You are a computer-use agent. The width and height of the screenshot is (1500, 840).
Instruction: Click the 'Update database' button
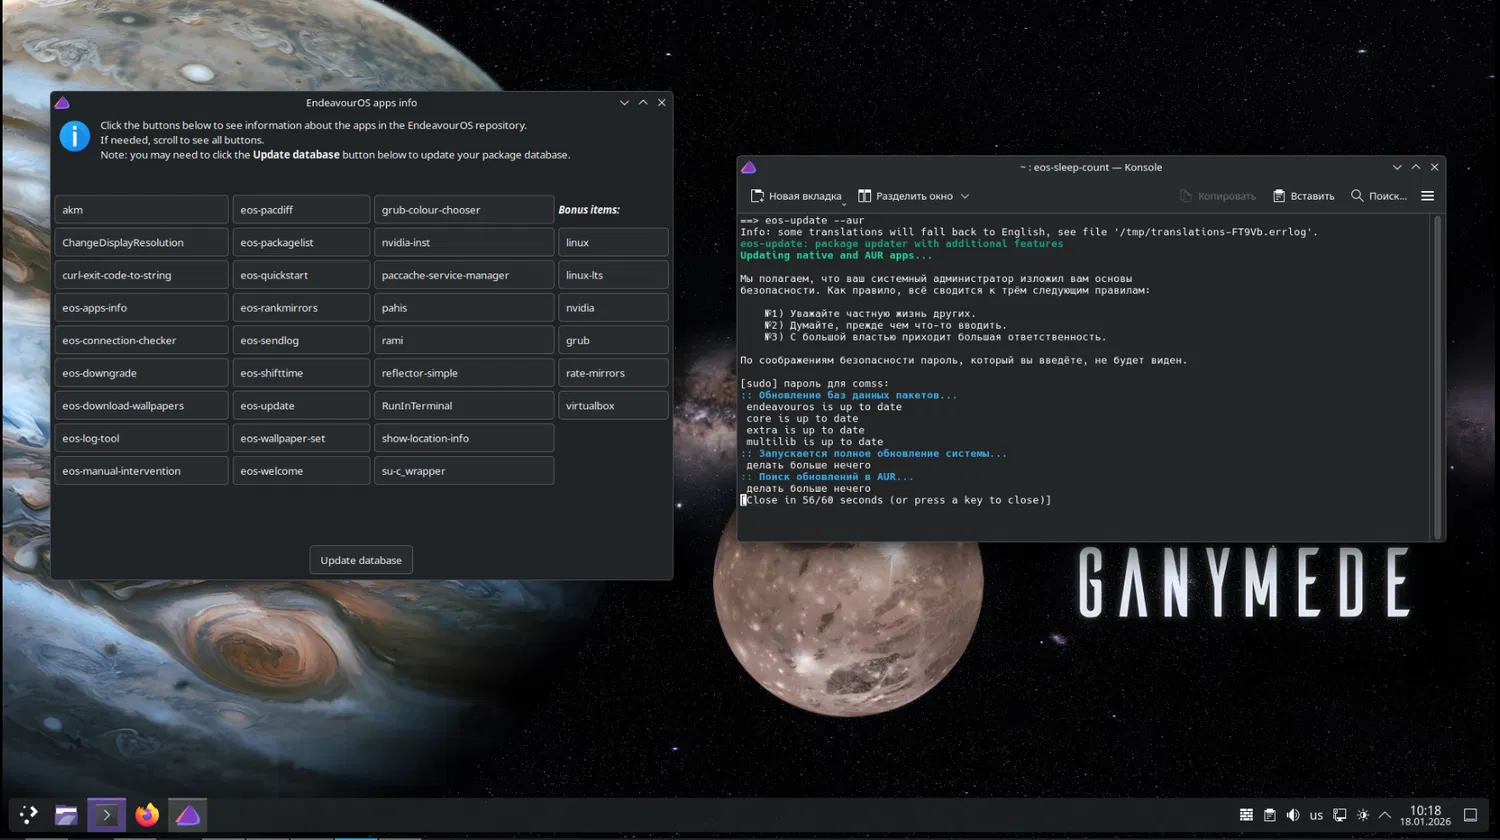(361, 560)
